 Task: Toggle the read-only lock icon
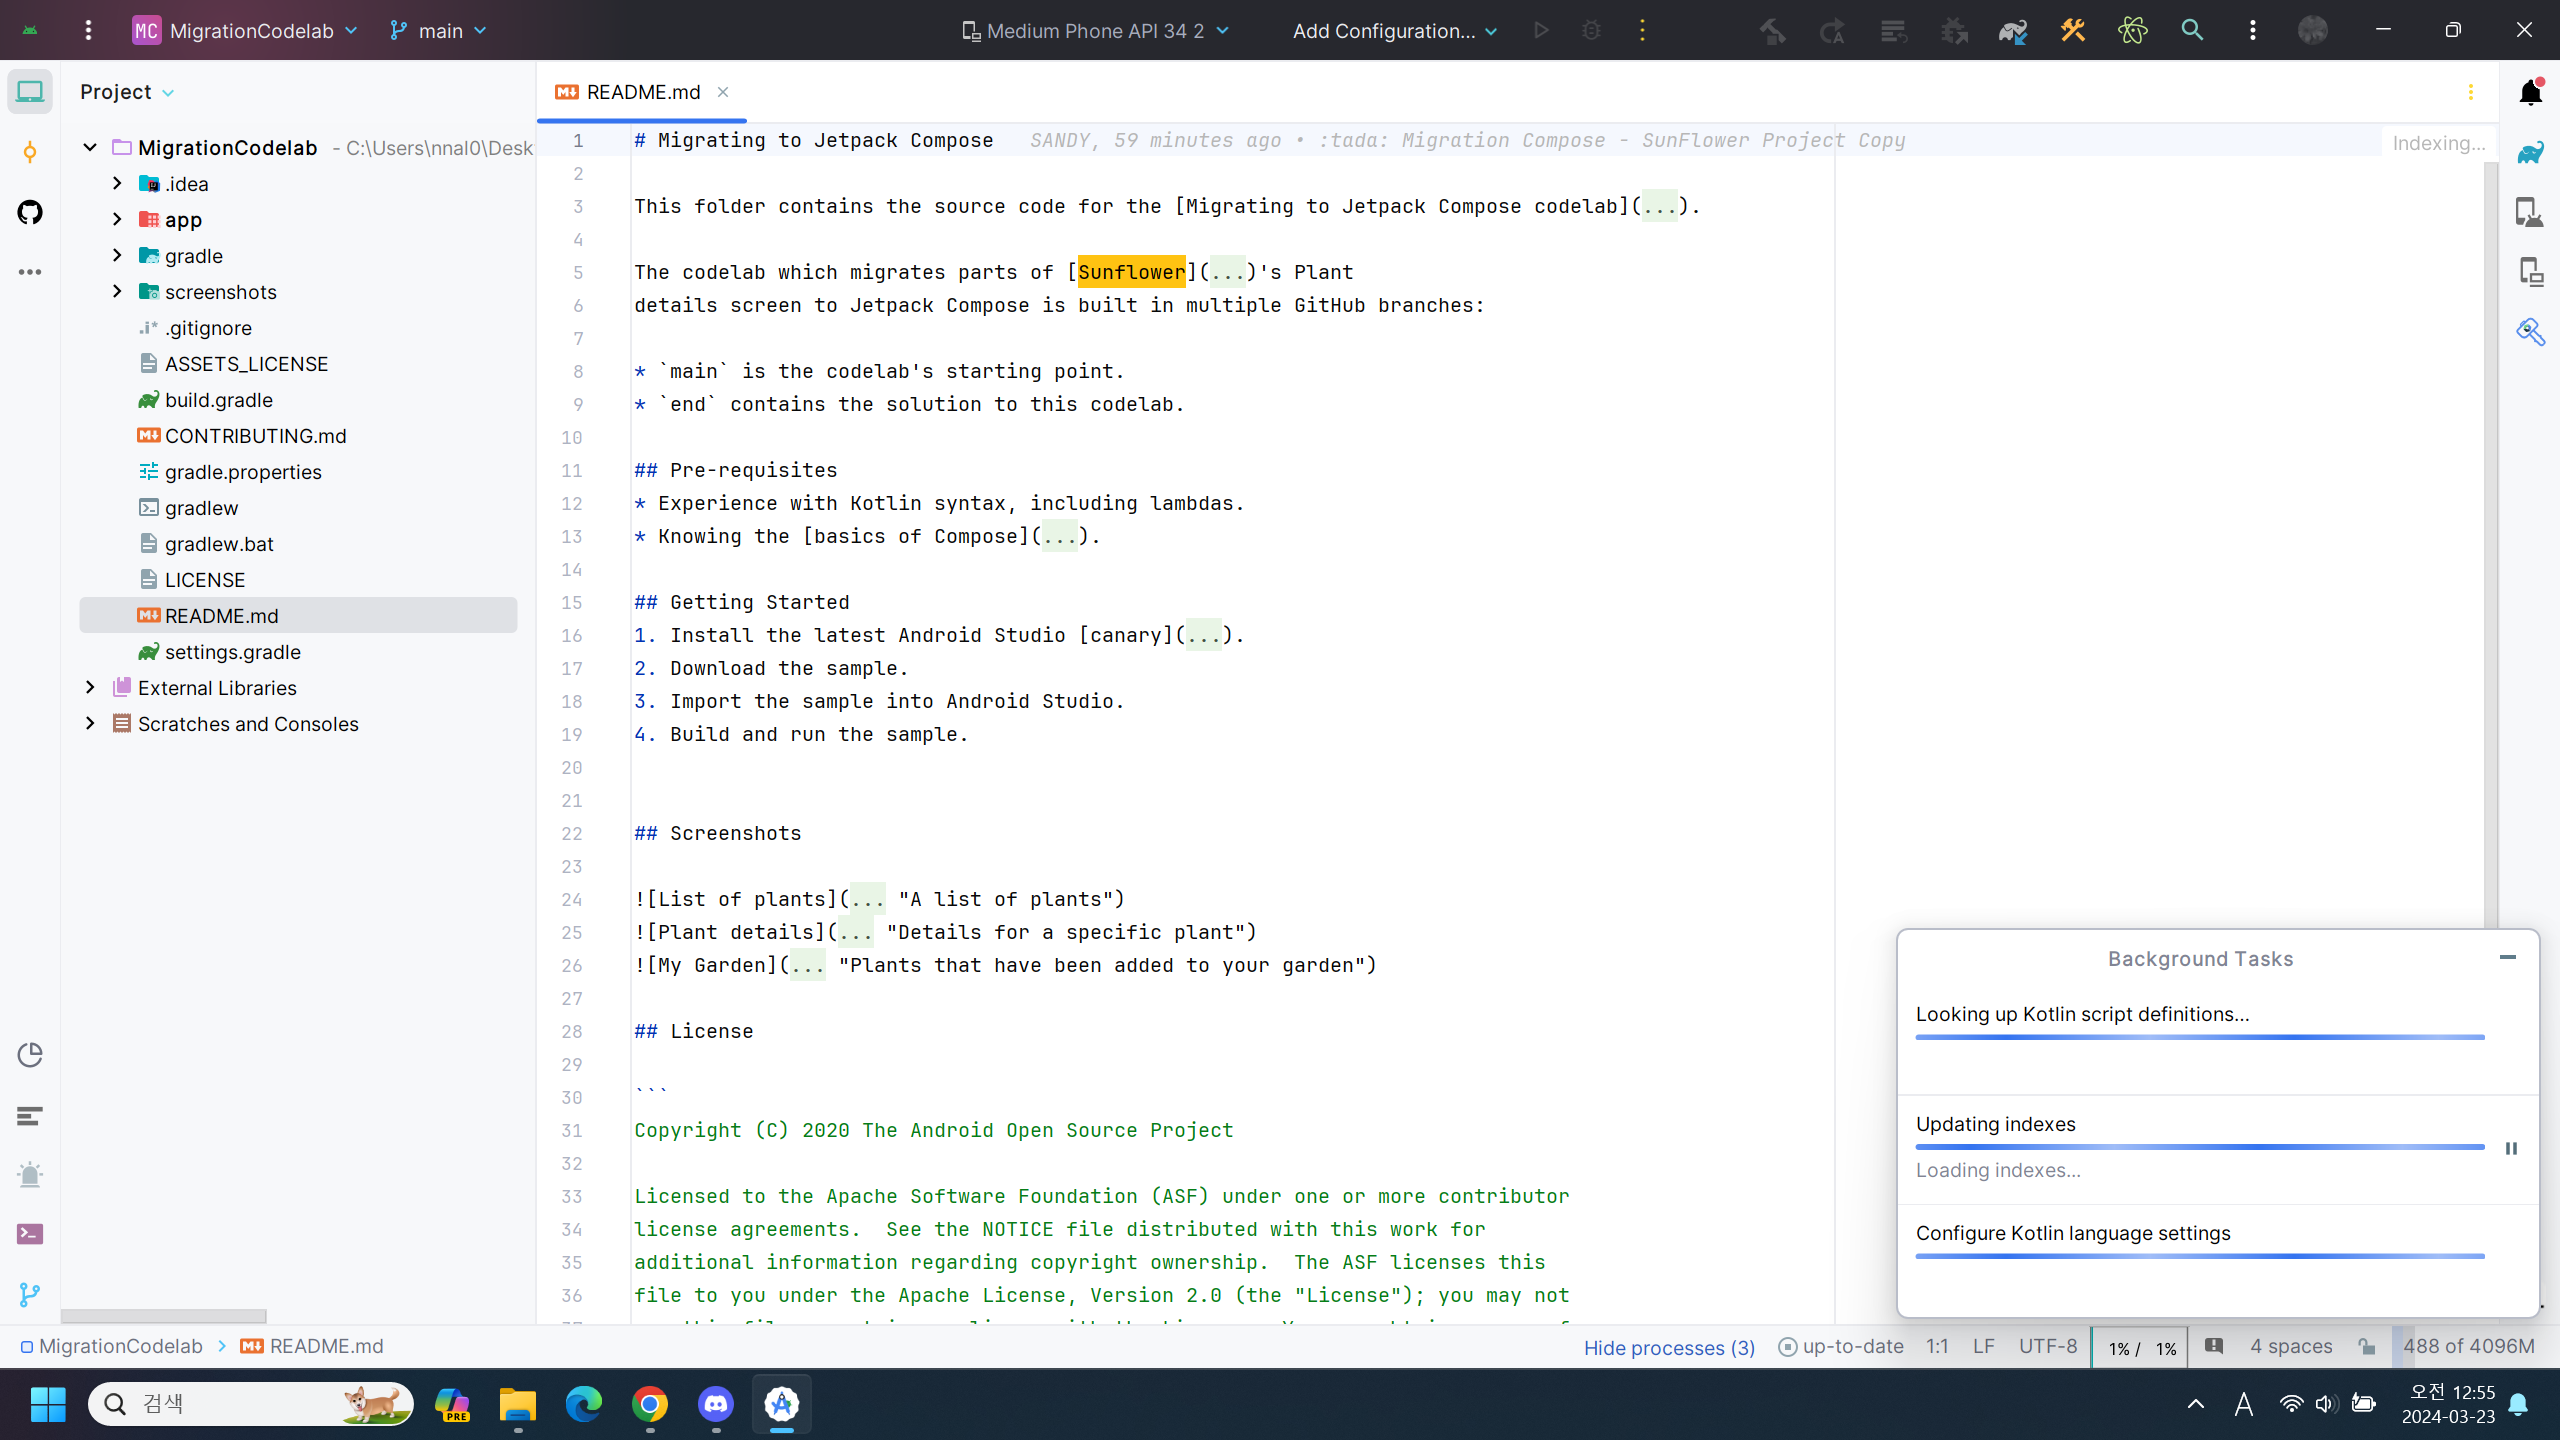(2366, 1347)
